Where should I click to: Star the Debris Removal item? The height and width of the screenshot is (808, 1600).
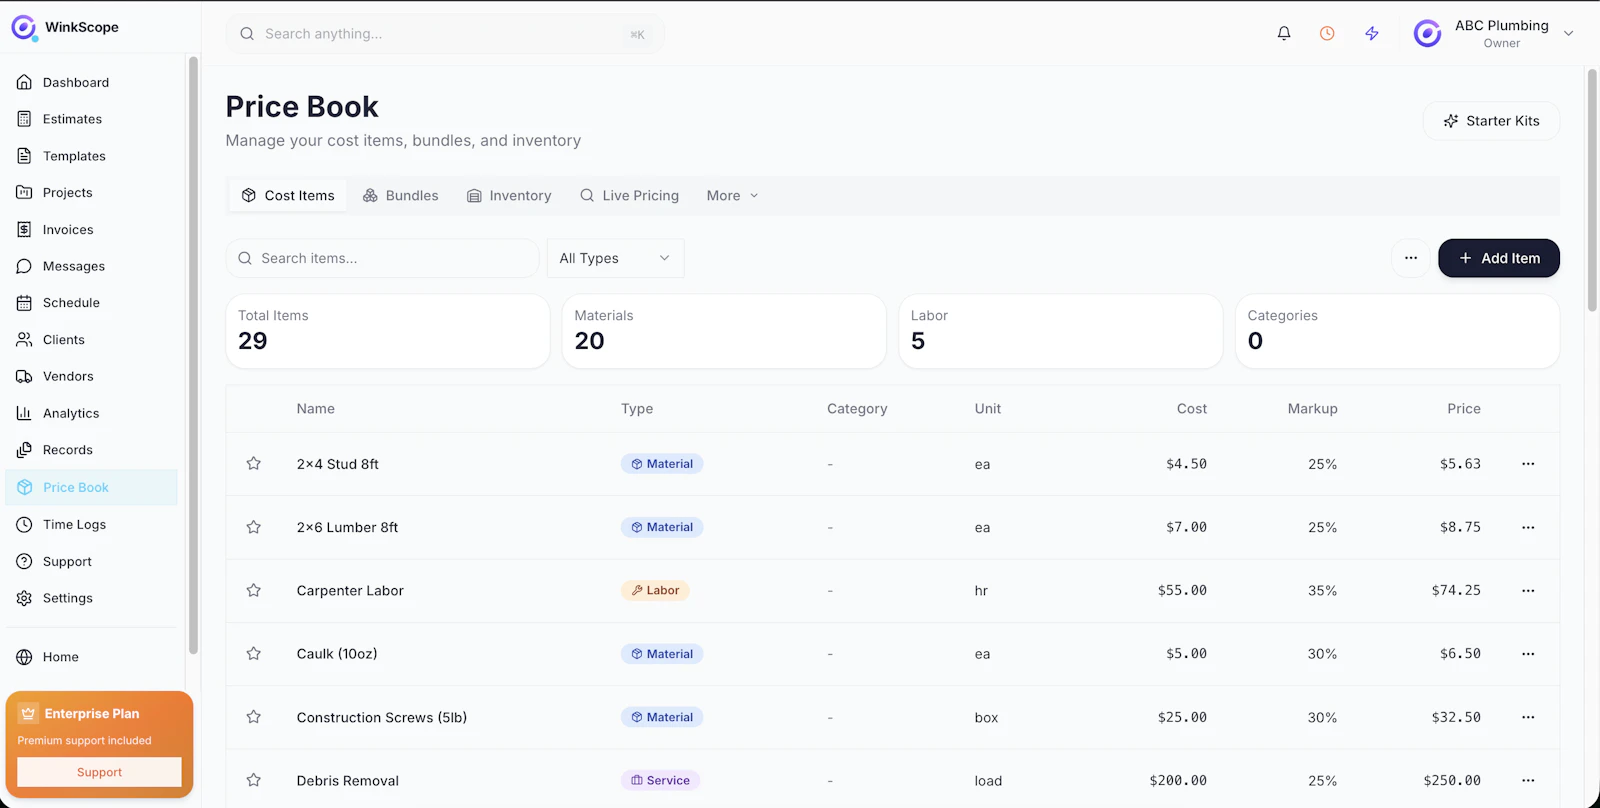[254, 780]
